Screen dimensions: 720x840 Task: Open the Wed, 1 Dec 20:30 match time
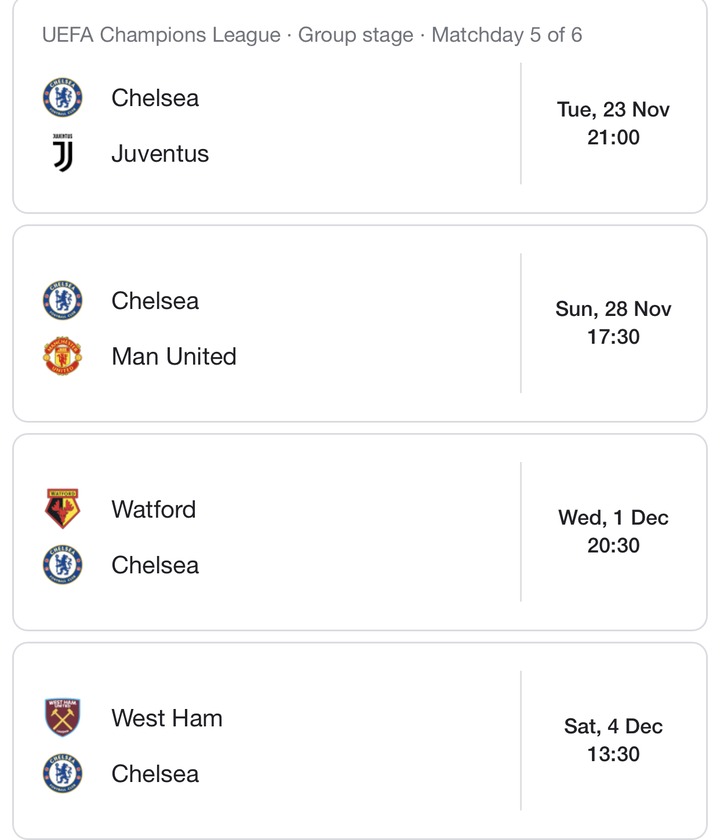point(613,531)
